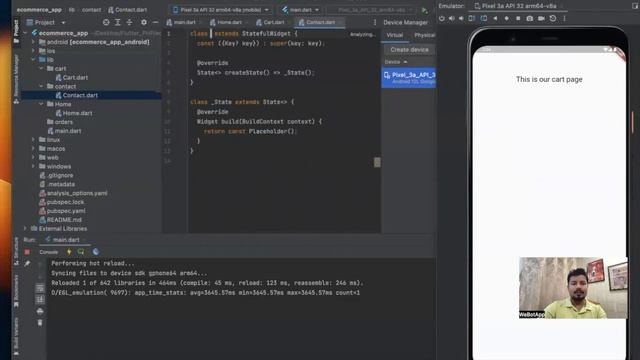This screenshot has width=640, height=360.
Task: Tap the emulator Overview square button
Action: (518, 18)
